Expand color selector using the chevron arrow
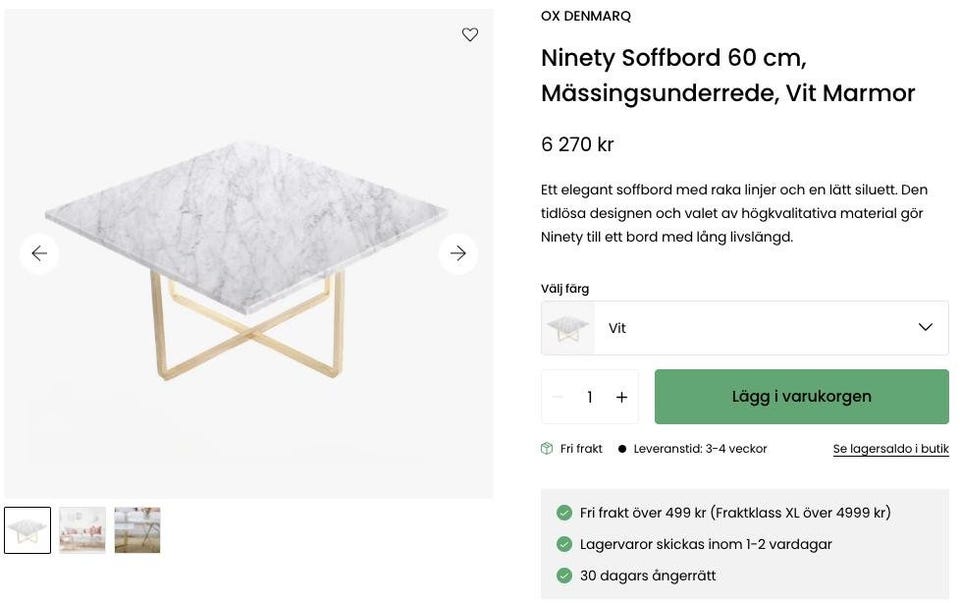This screenshot has height=603, width=960. click(x=925, y=328)
